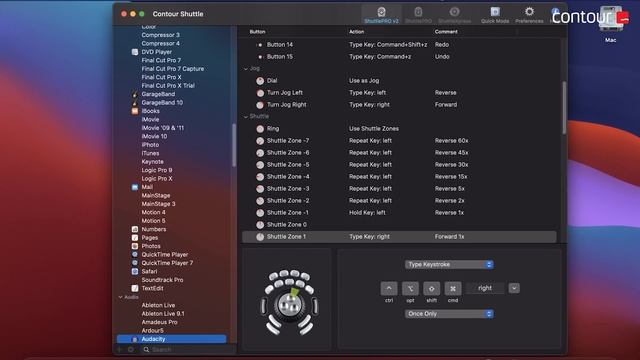Viewport: 640px width, 360px height.
Task: Click the Mail app icon
Action: pyautogui.click(x=135, y=187)
